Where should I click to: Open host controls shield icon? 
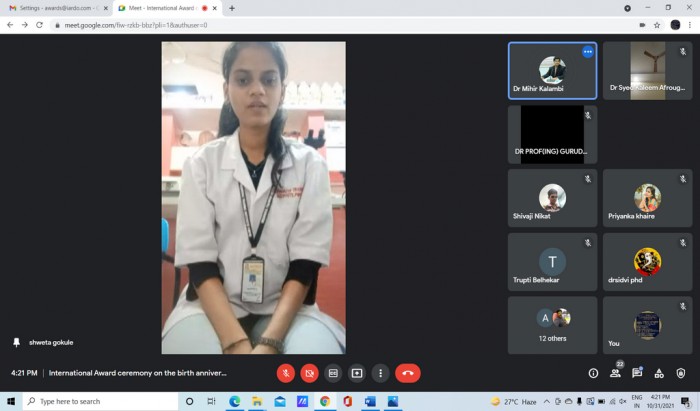(680, 373)
